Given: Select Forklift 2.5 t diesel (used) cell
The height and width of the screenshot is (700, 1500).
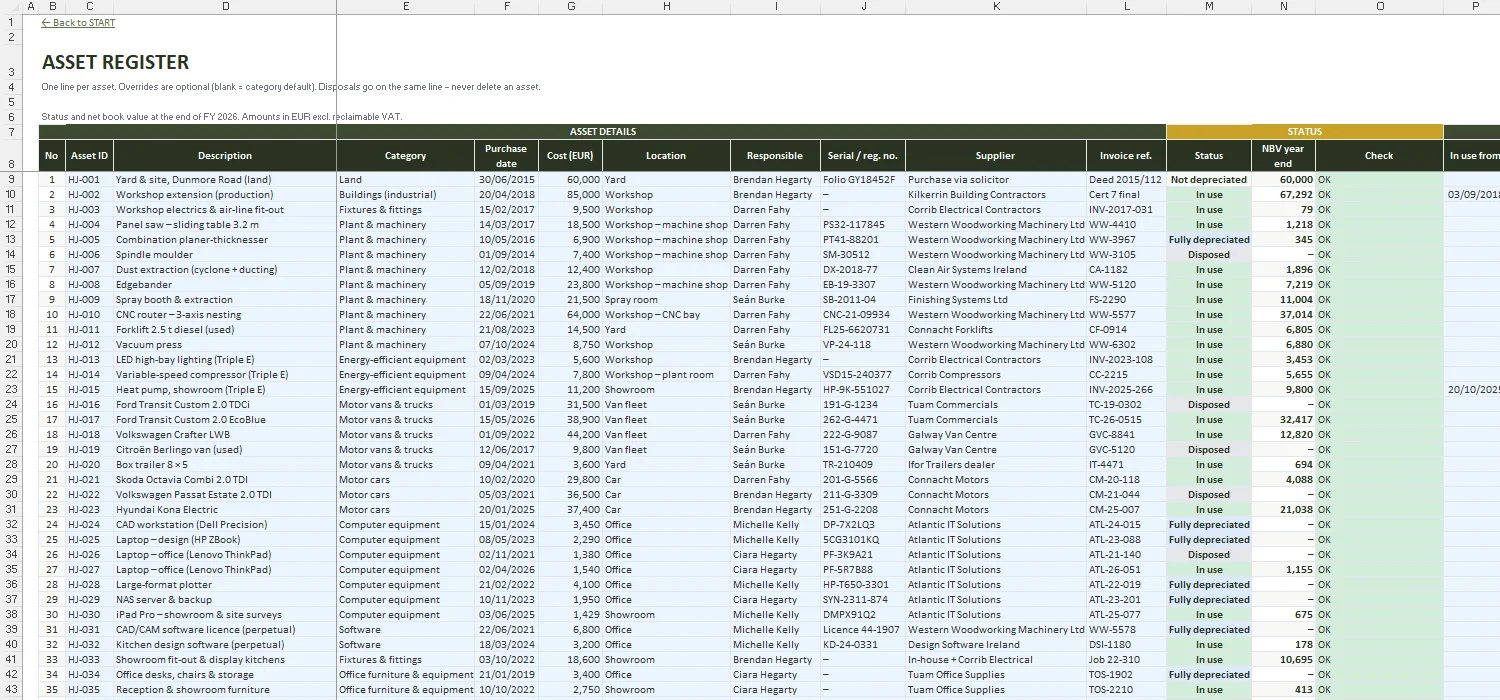Looking at the screenshot, I should pos(225,330).
